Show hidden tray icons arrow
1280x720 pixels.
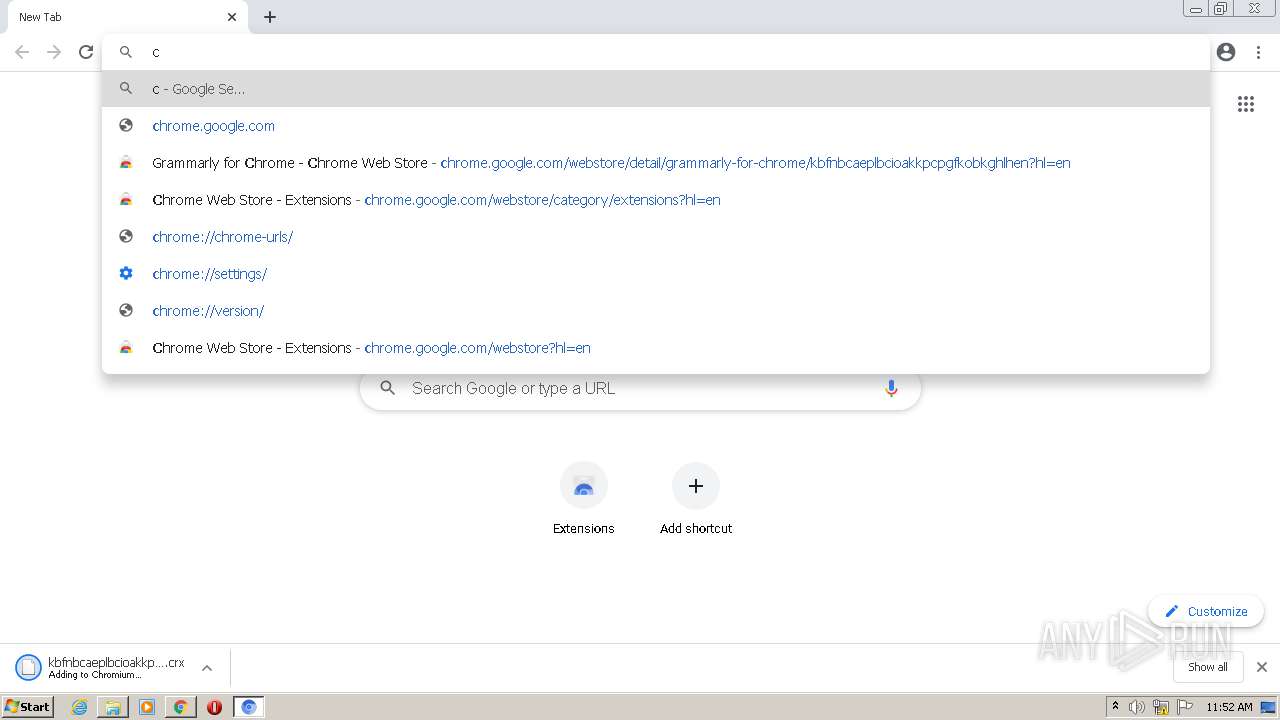tap(1115, 707)
